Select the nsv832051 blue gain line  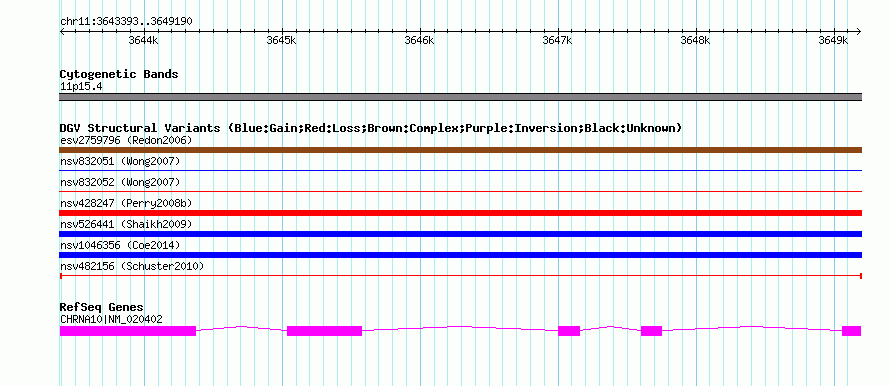460,170
